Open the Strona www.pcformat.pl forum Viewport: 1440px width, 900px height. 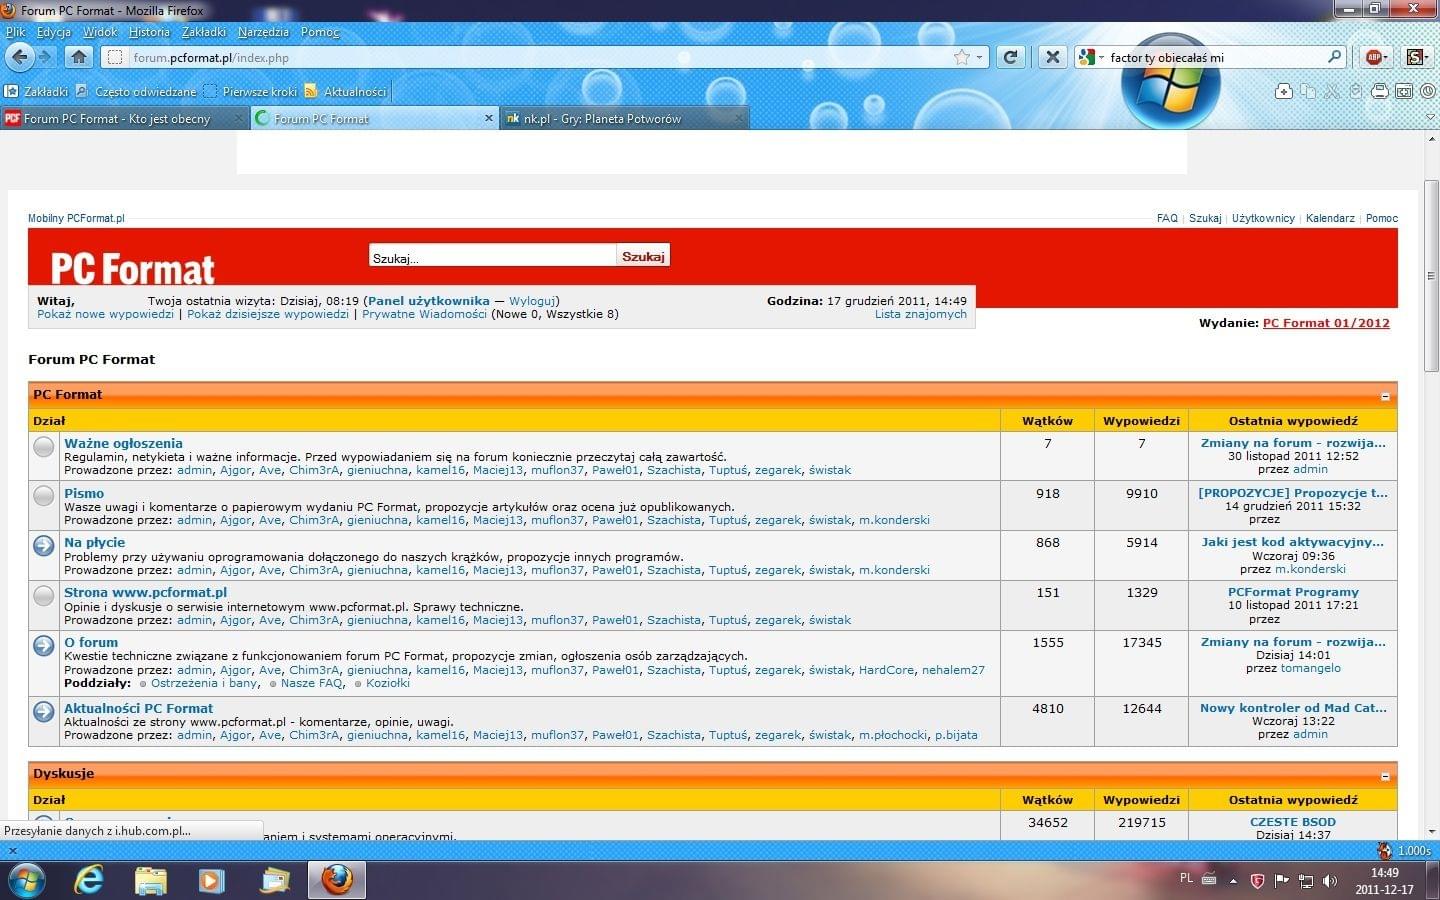tap(146, 592)
